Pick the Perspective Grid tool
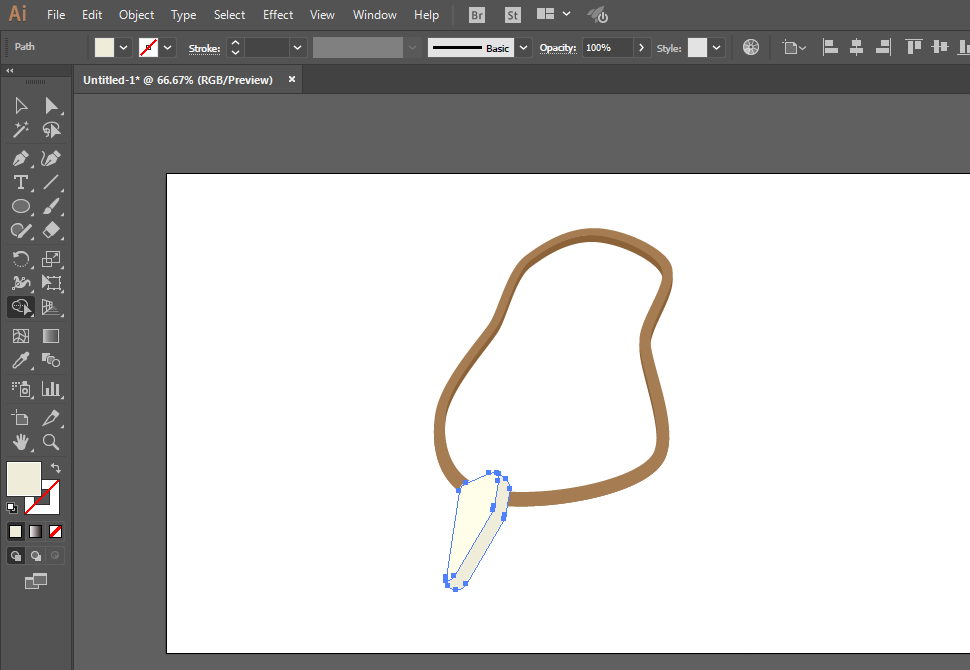The width and height of the screenshot is (970, 670). click(x=51, y=307)
